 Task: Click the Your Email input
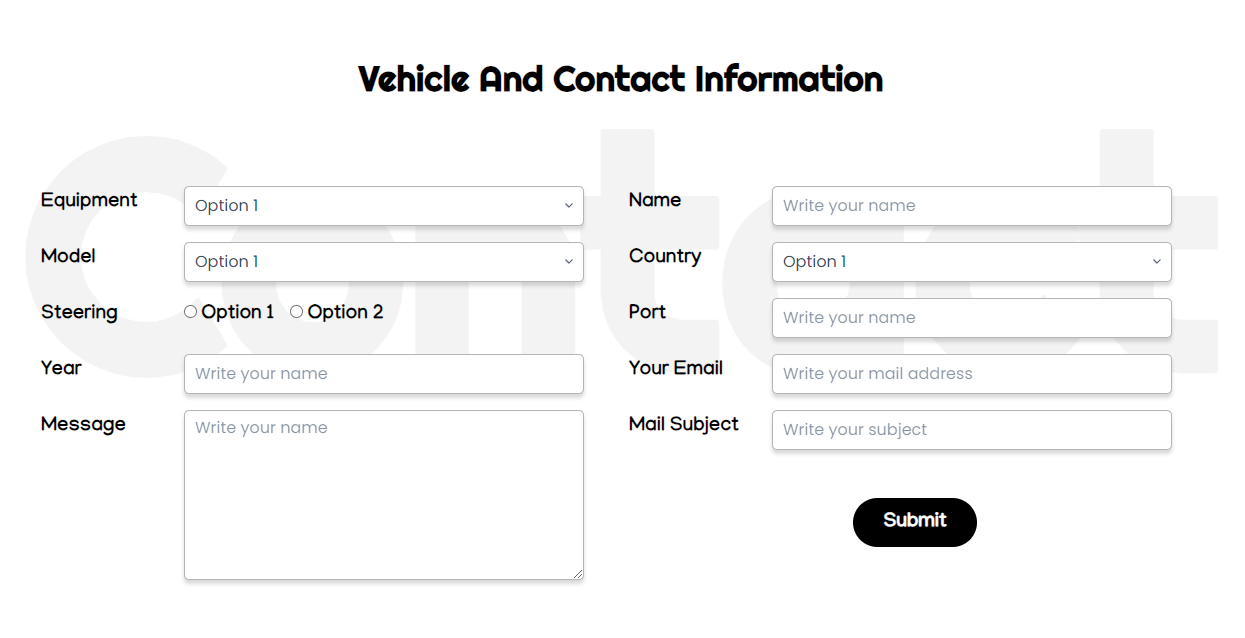pos(971,374)
